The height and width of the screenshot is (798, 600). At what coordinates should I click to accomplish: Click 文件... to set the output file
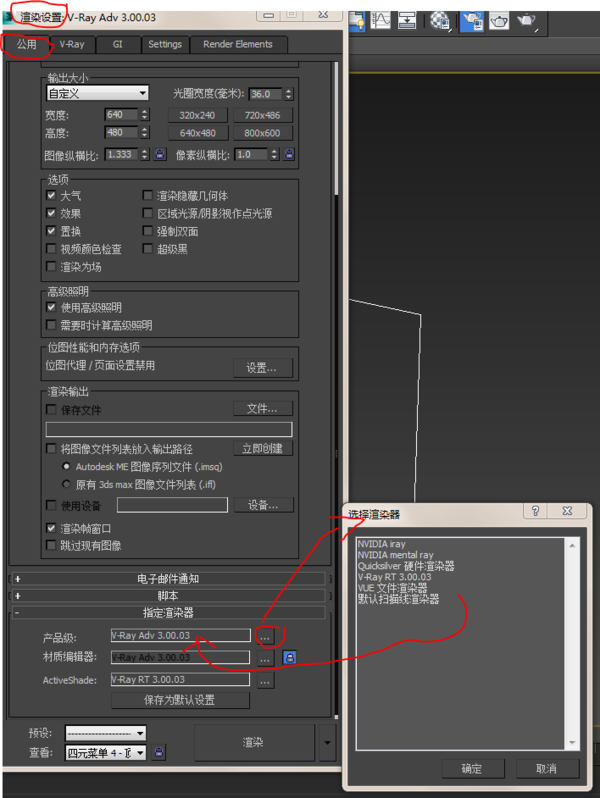point(263,409)
